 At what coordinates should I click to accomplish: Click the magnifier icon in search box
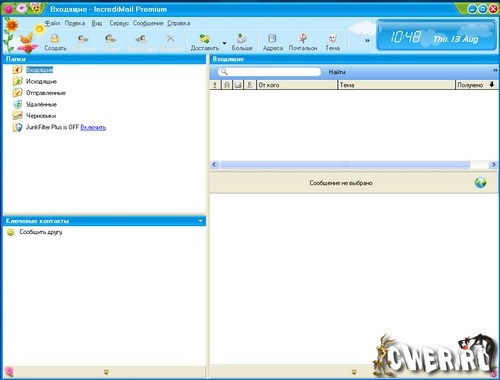(224, 72)
